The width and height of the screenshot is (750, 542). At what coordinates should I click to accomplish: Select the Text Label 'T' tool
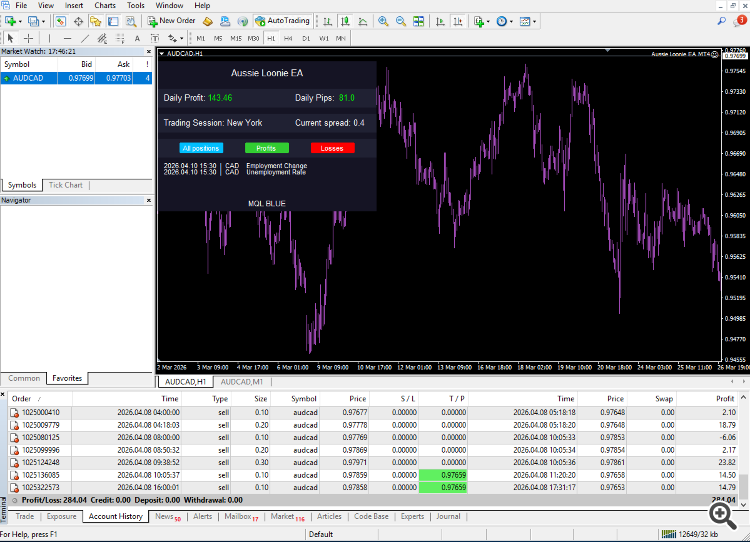(154, 38)
